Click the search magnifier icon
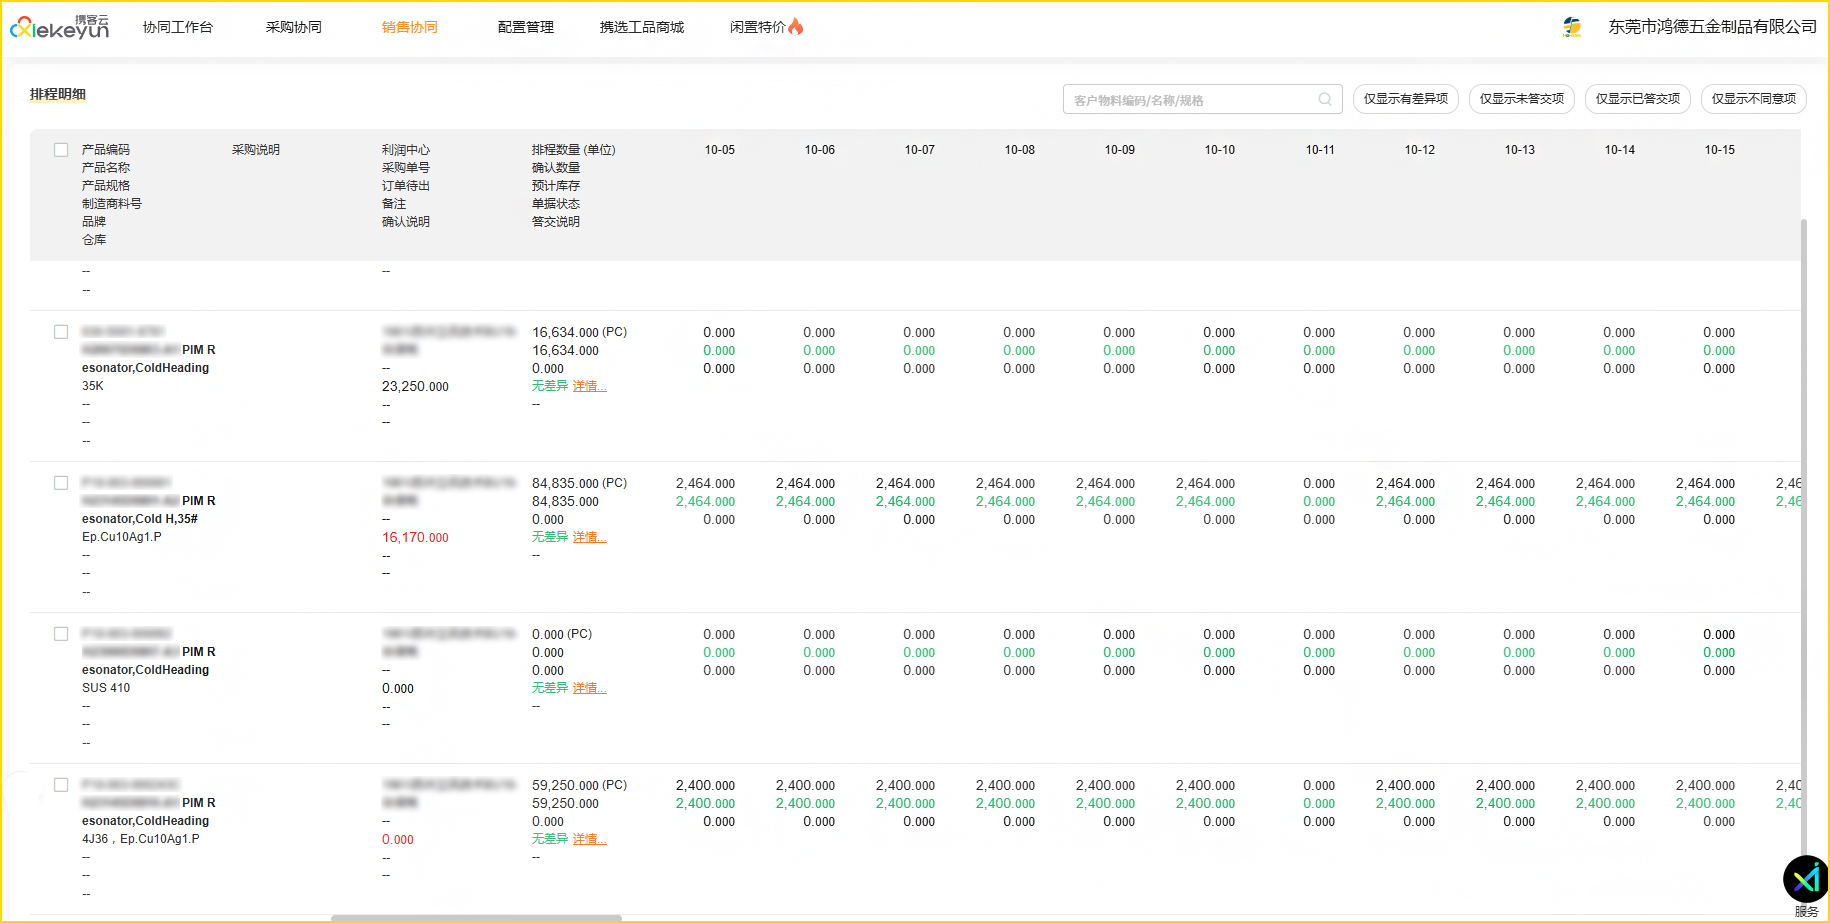The width and height of the screenshot is (1830, 923). (1325, 99)
